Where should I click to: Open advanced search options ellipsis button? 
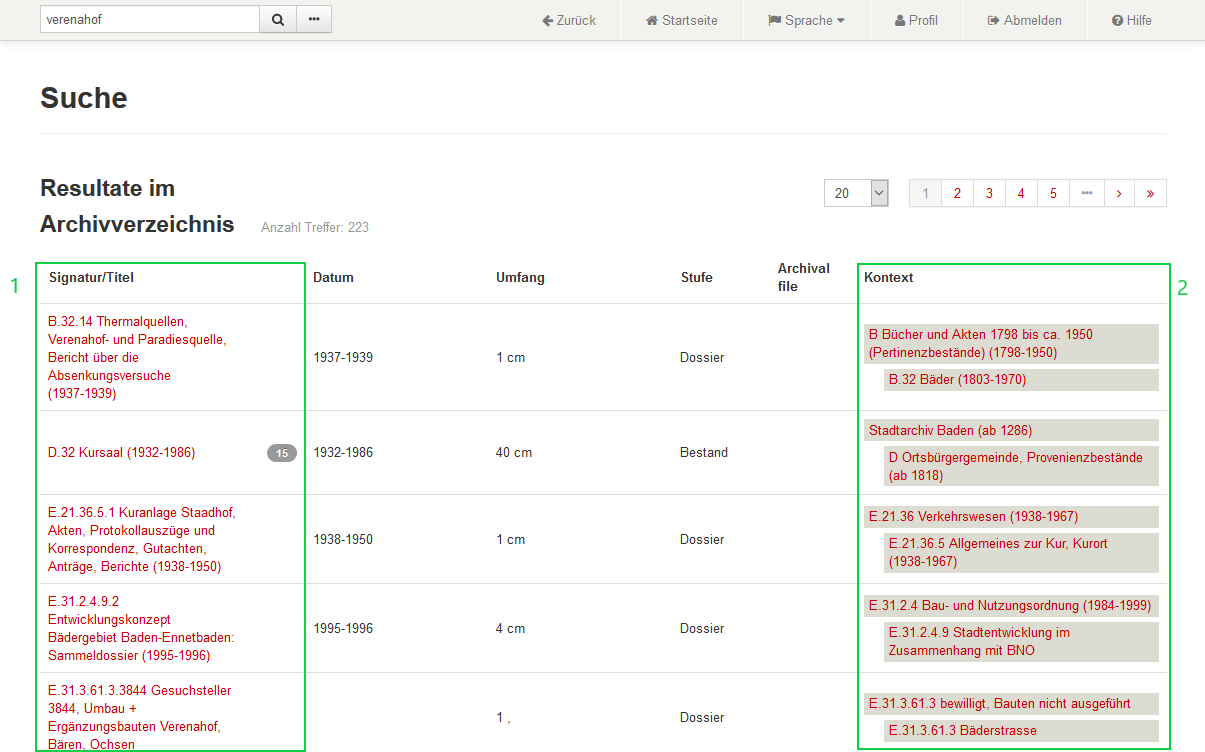314,20
